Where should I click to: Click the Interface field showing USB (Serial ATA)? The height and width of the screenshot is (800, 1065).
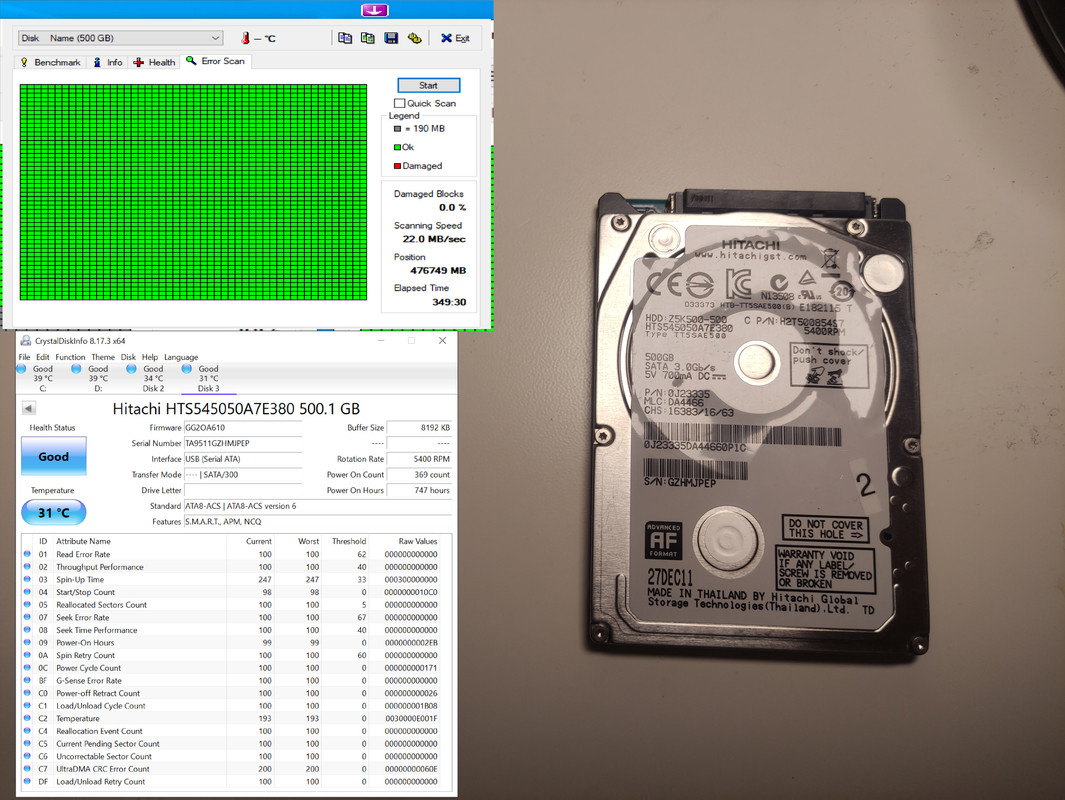[x=242, y=459]
